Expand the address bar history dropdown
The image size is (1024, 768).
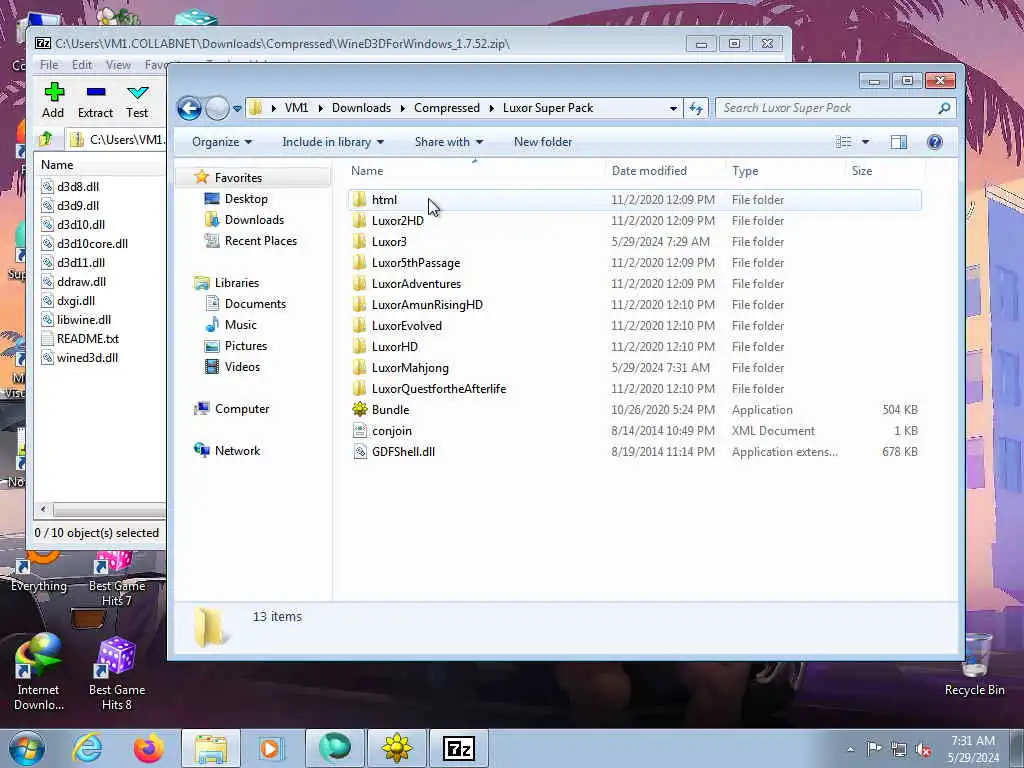tap(673, 108)
